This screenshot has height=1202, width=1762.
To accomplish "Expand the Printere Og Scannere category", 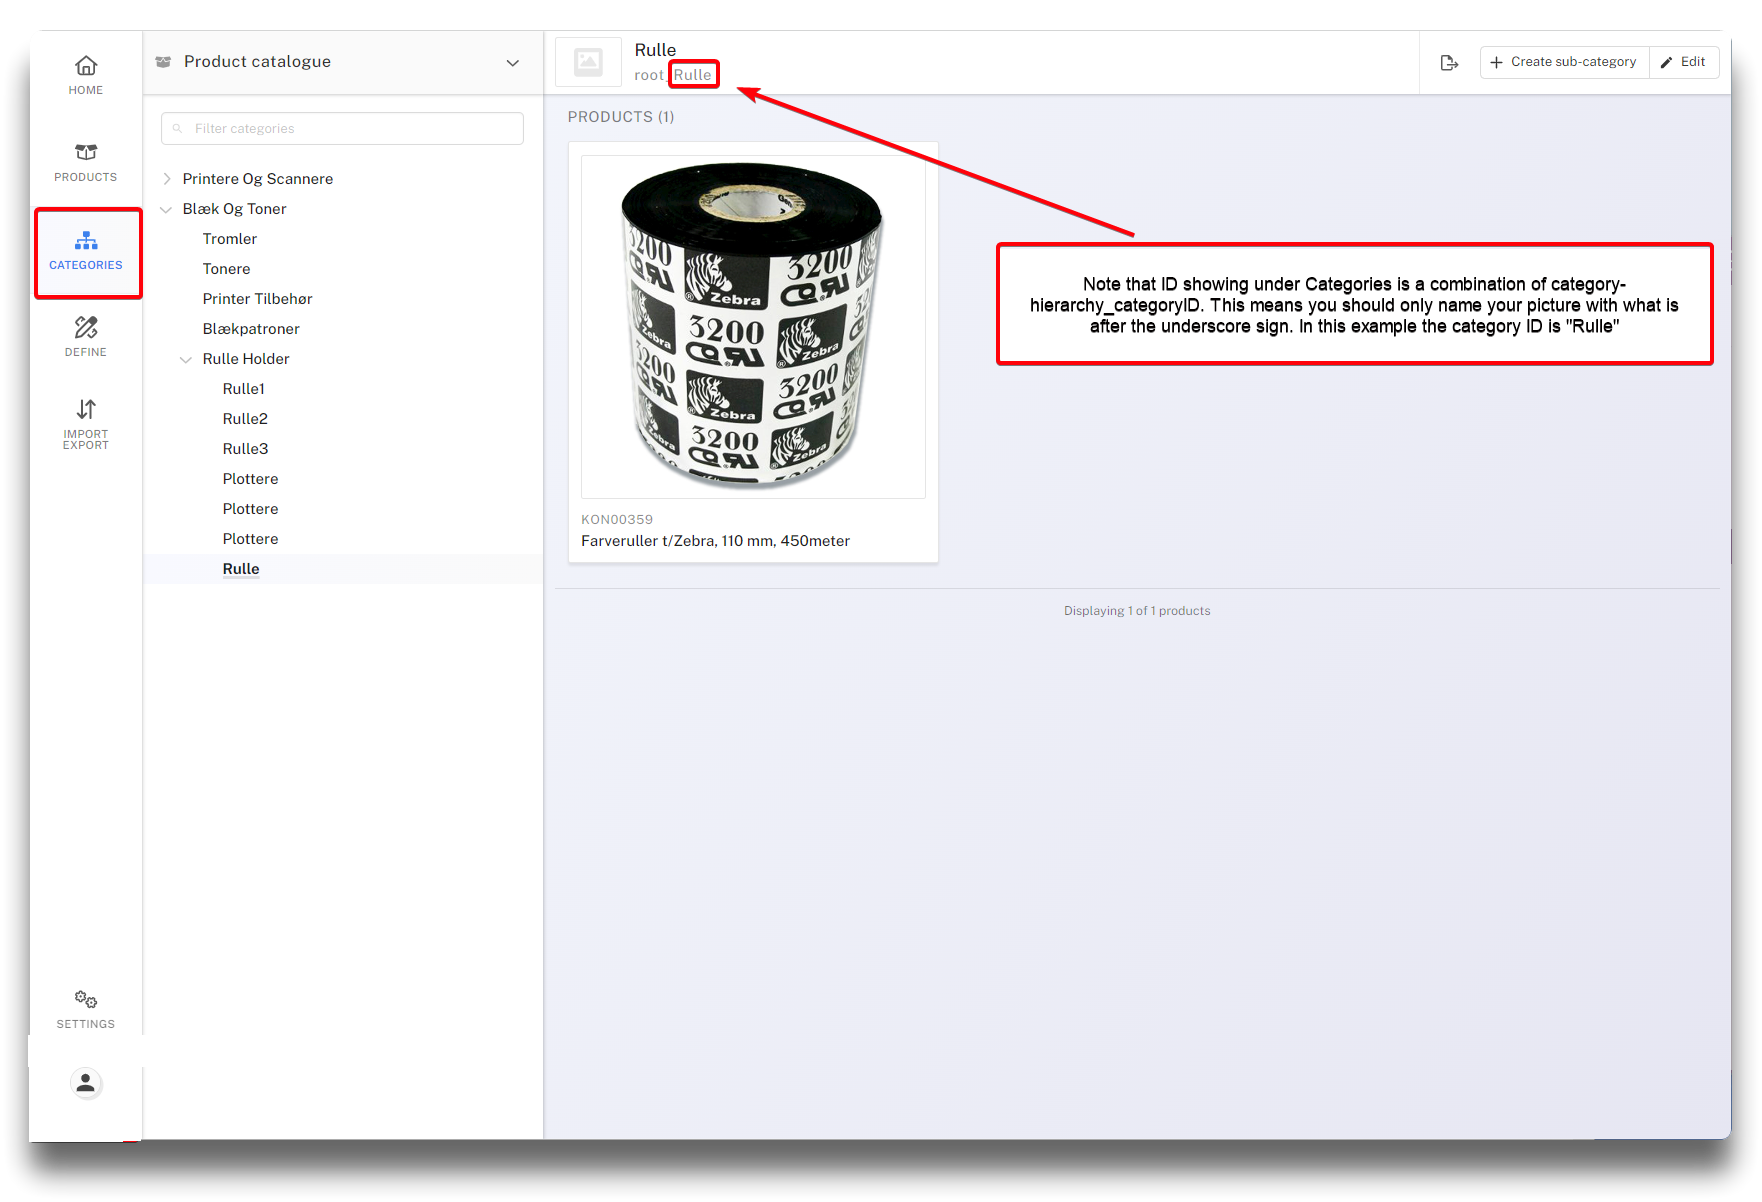I will [167, 179].
